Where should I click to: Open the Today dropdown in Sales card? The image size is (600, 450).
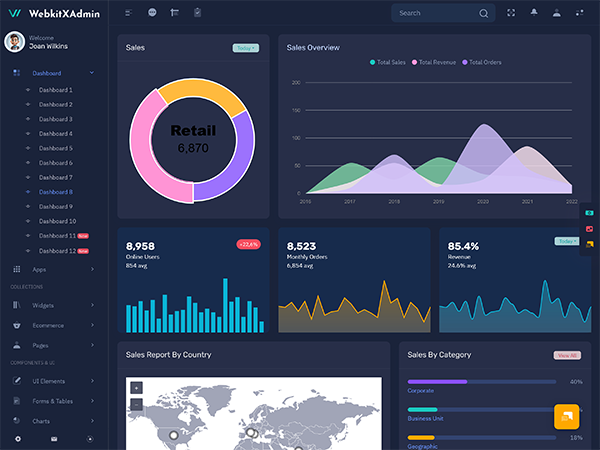pyautogui.click(x=245, y=48)
